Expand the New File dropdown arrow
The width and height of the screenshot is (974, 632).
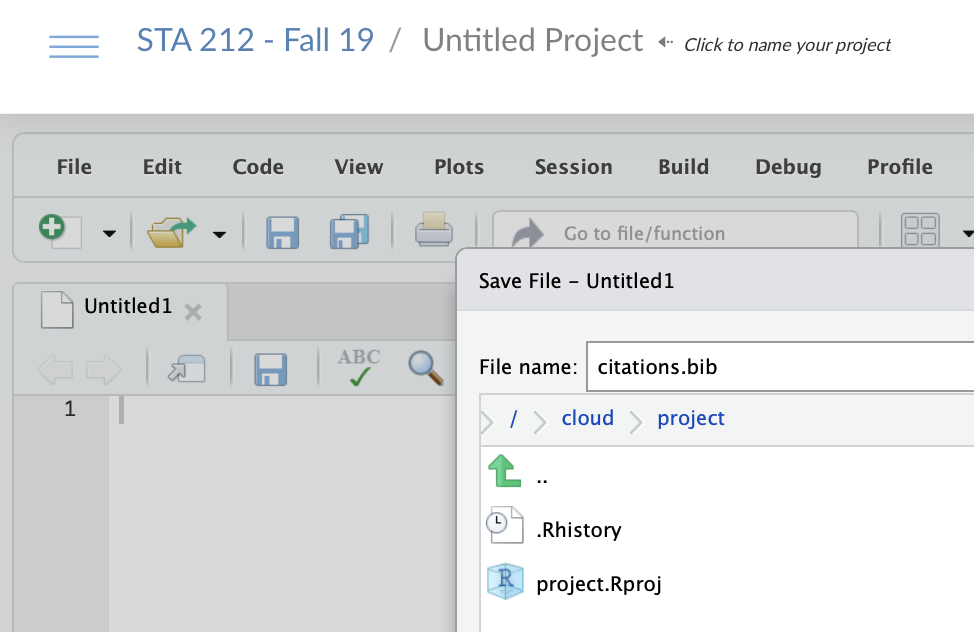point(109,234)
